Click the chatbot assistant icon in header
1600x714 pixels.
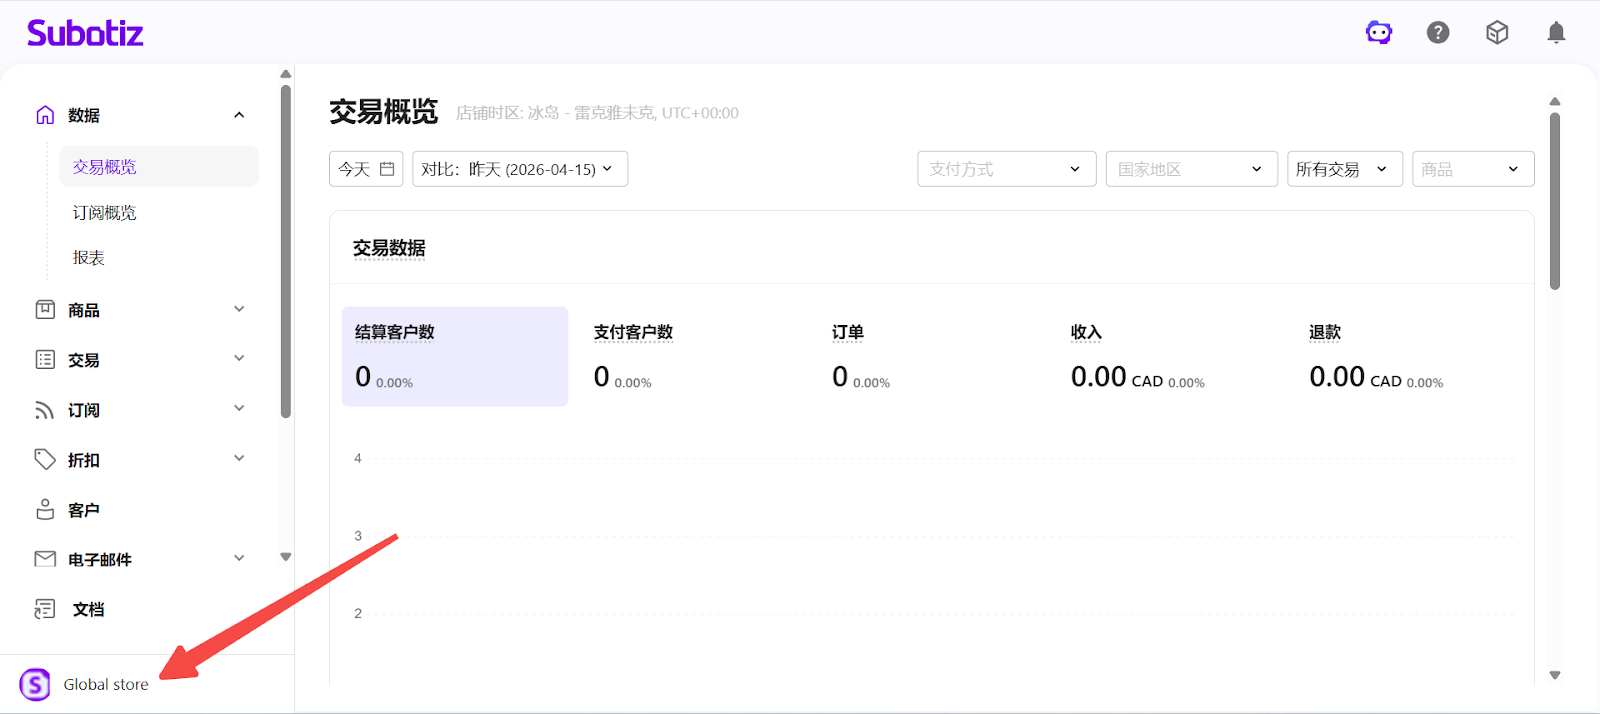tap(1379, 33)
